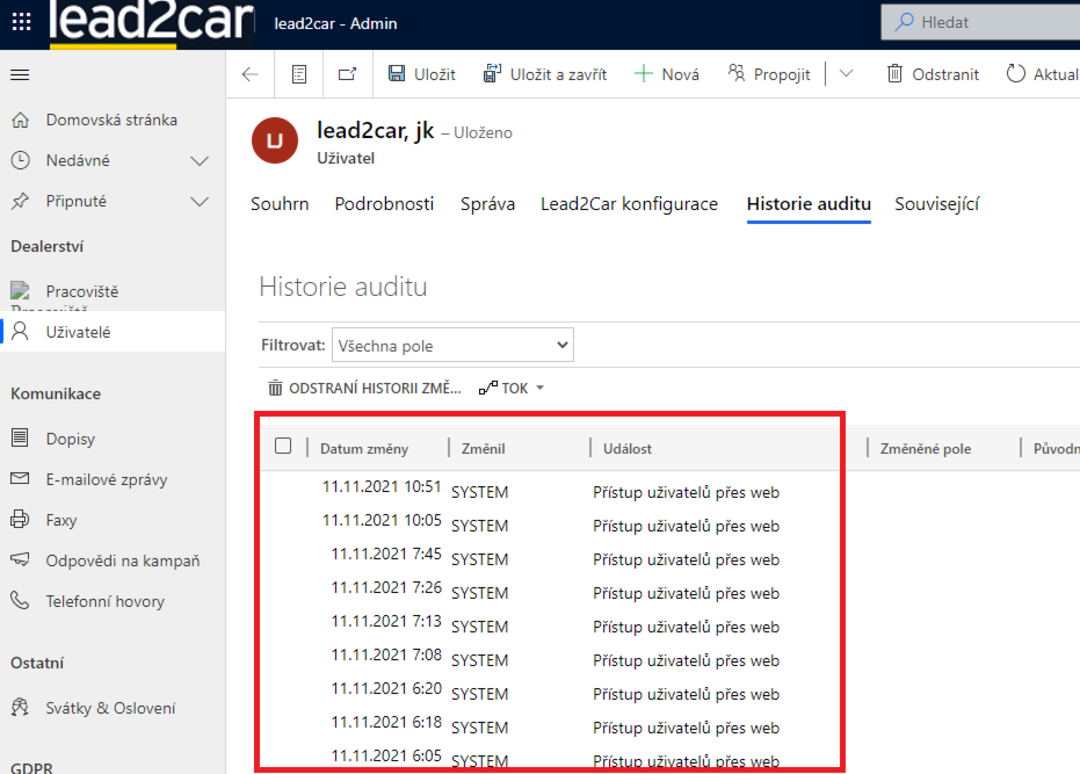The image size is (1080, 774).
Task: Create new record with Nová
Action: pyautogui.click(x=667, y=74)
